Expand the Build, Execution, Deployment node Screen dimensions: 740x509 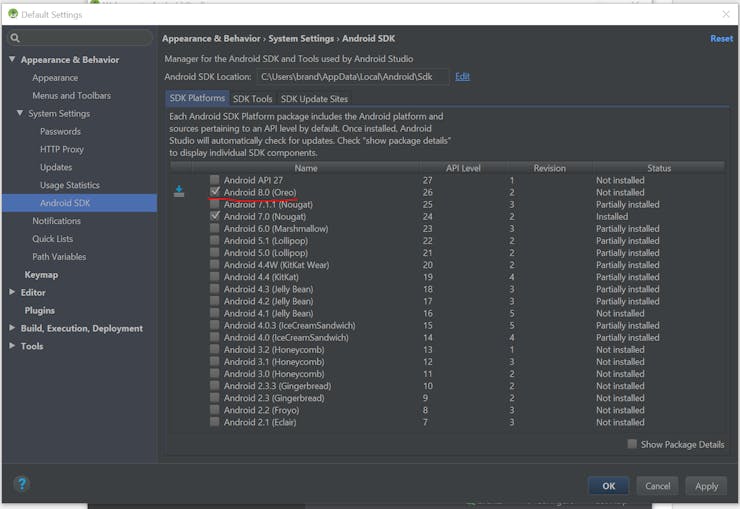point(12,328)
